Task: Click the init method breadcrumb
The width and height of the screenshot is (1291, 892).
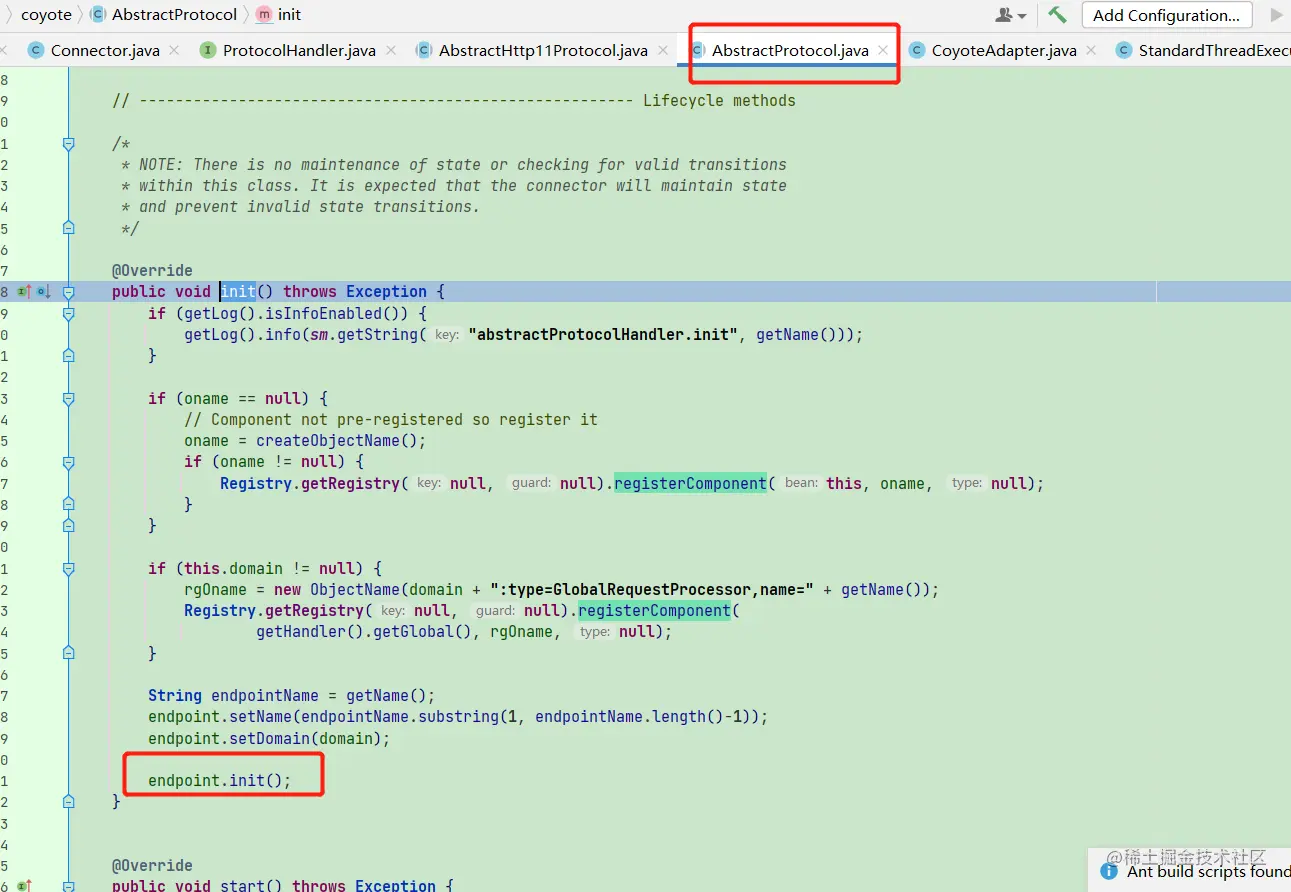Action: (289, 15)
